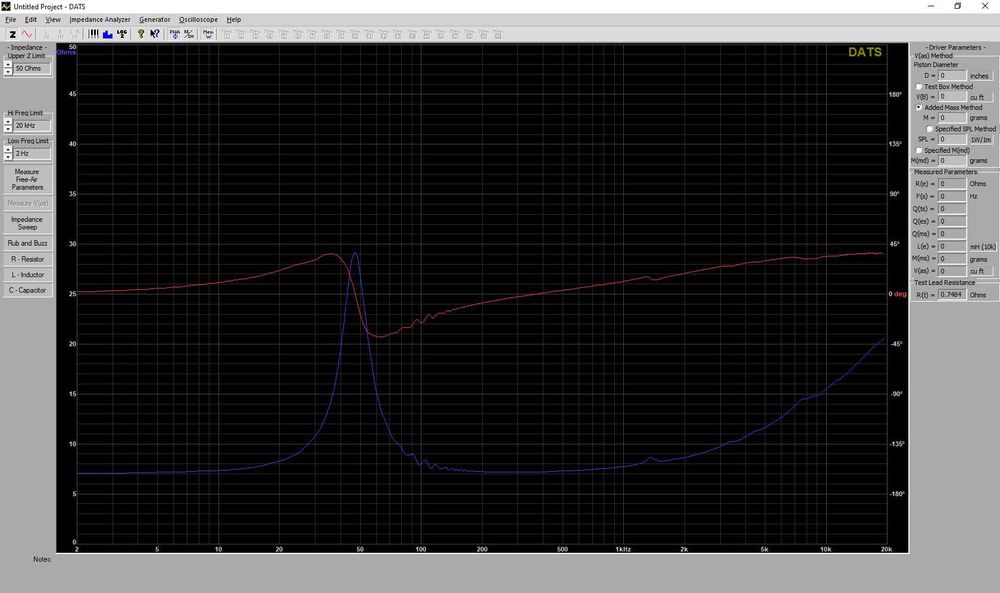This screenshot has width=1000, height=593.
Task: Click the 20 kHz Hi Freq Limit field
Action: (x=32, y=126)
